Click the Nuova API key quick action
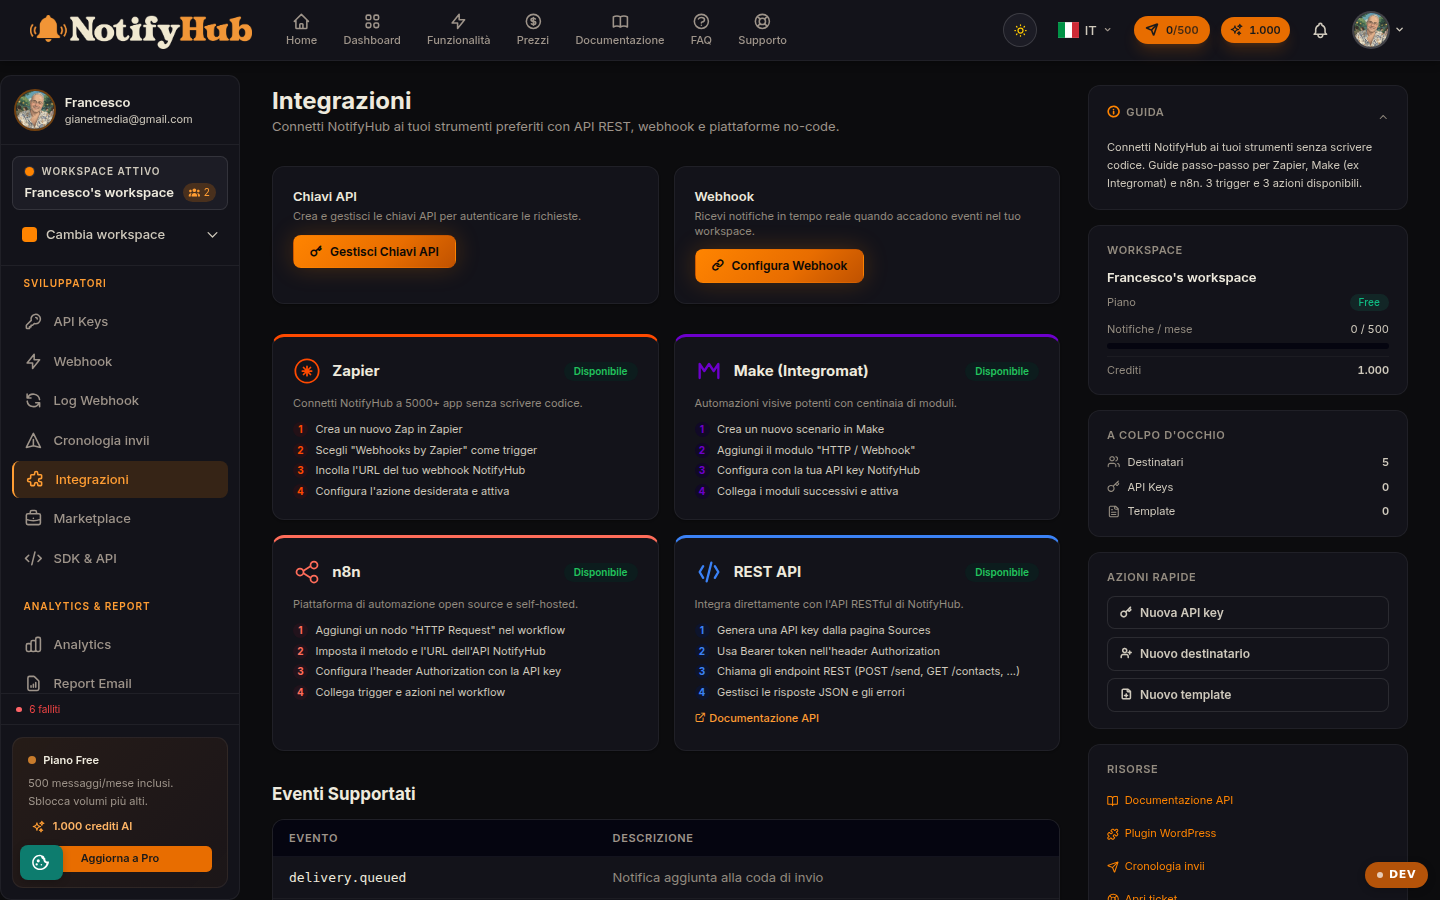 [1248, 613]
